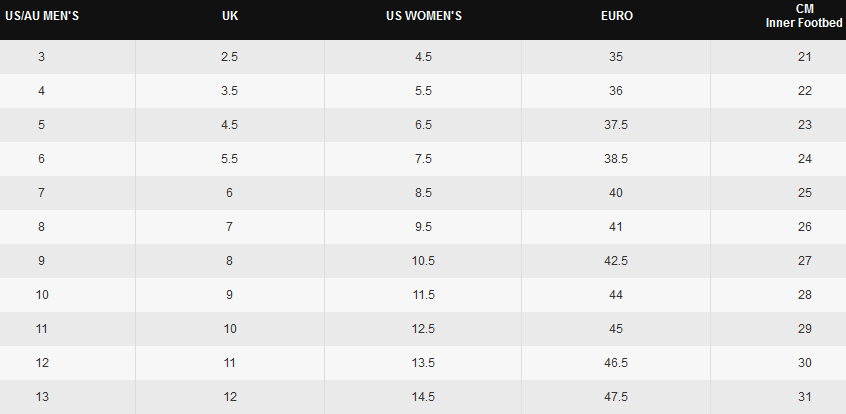Click US/AU Men's size 3 cell
Image resolution: width=846 pixels, height=414 pixels.
(x=41, y=57)
